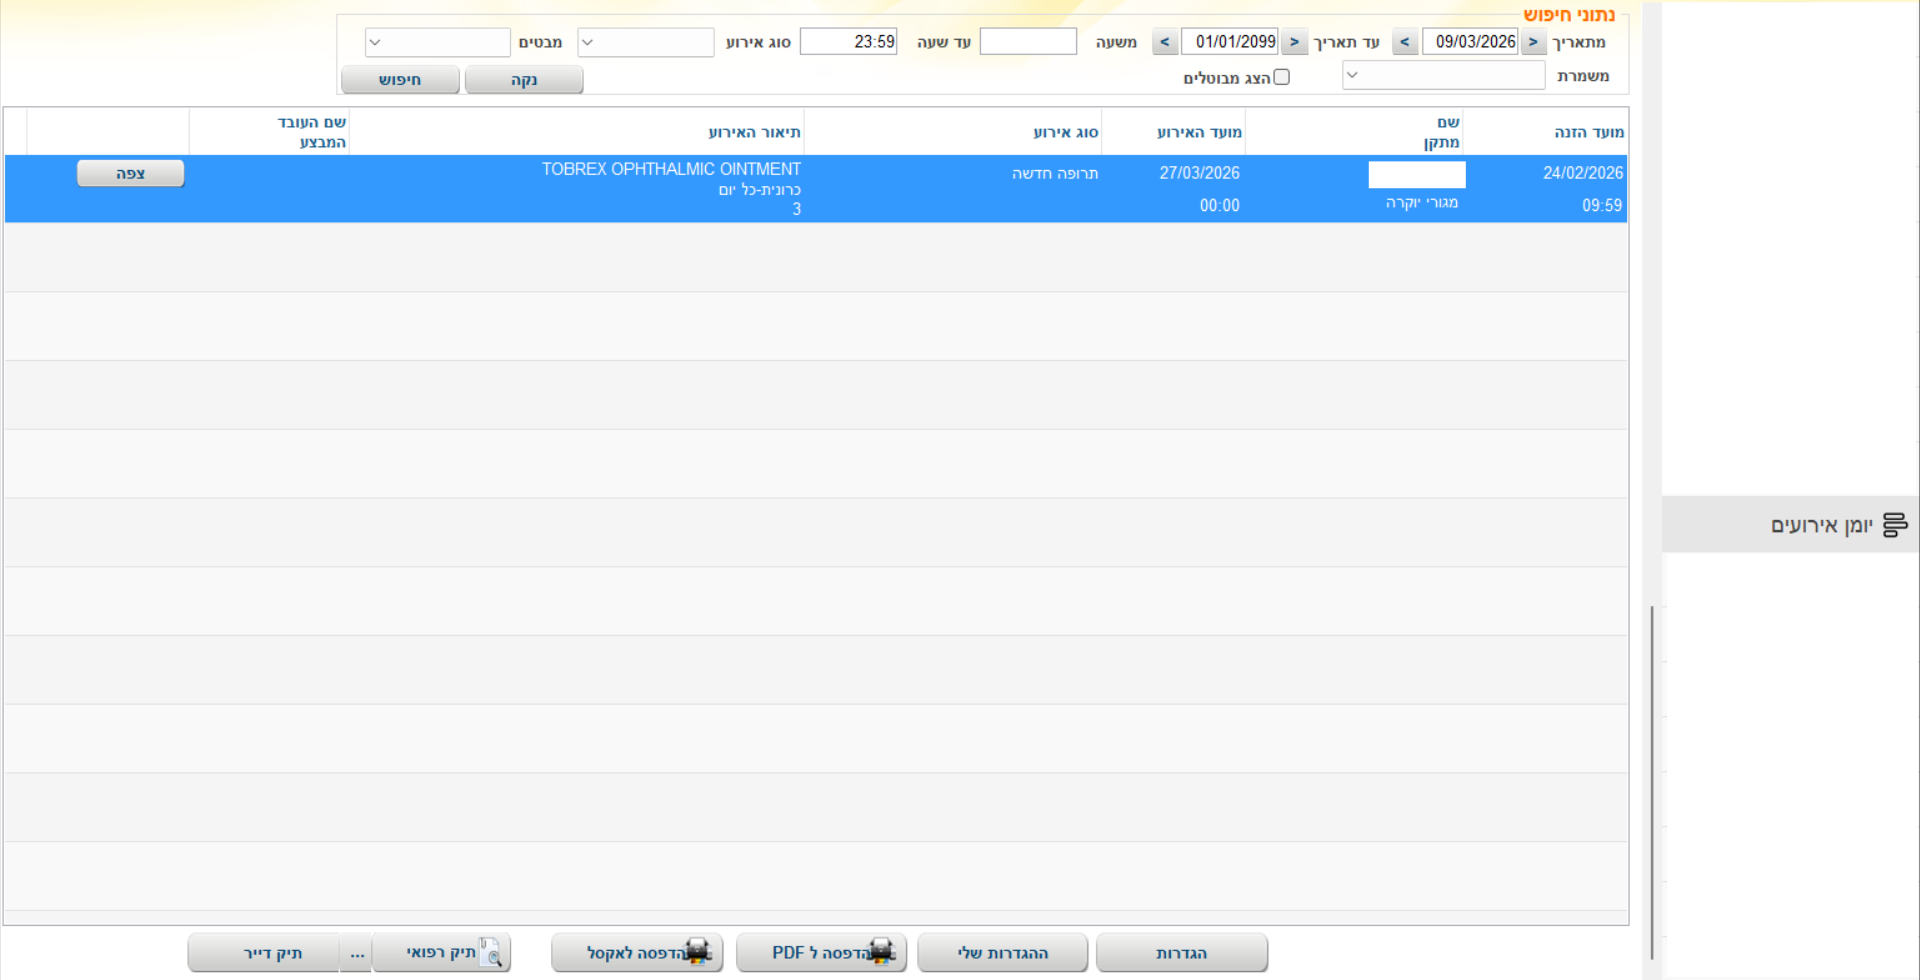Expand the סוג אירוע event type dropdown
1920x980 pixels.
pos(646,42)
